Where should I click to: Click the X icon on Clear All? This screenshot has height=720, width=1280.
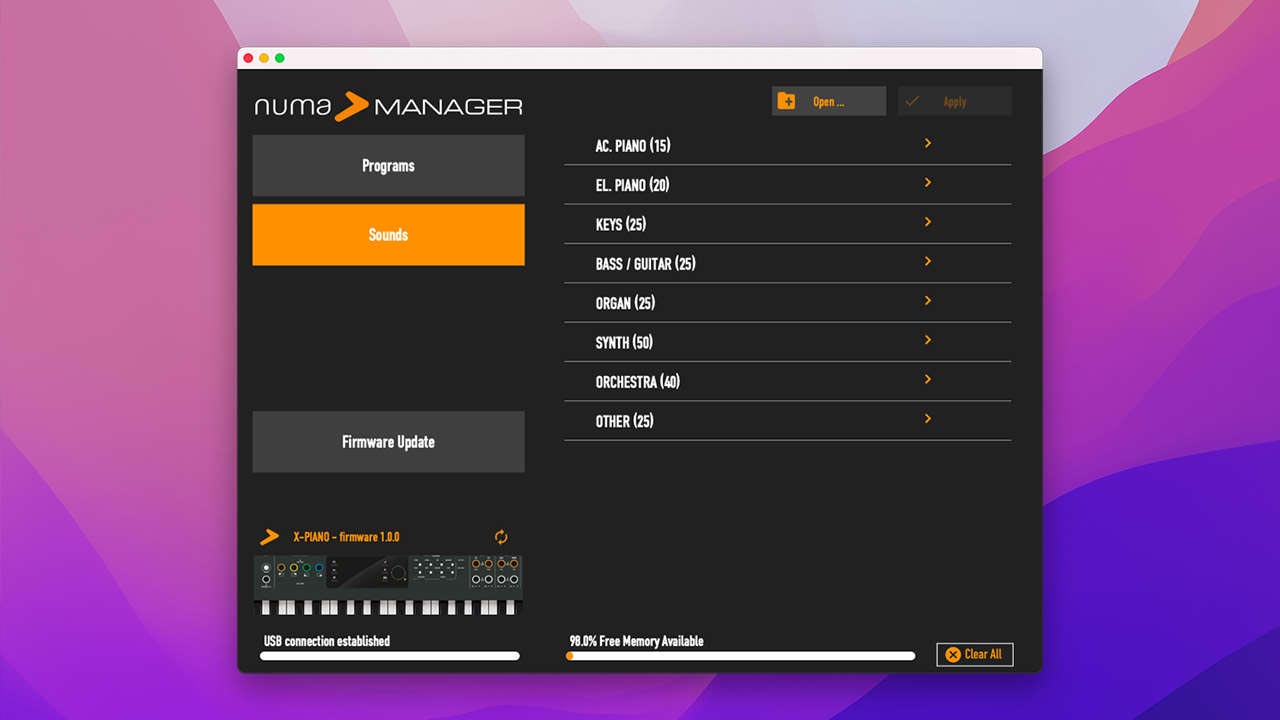click(x=953, y=654)
